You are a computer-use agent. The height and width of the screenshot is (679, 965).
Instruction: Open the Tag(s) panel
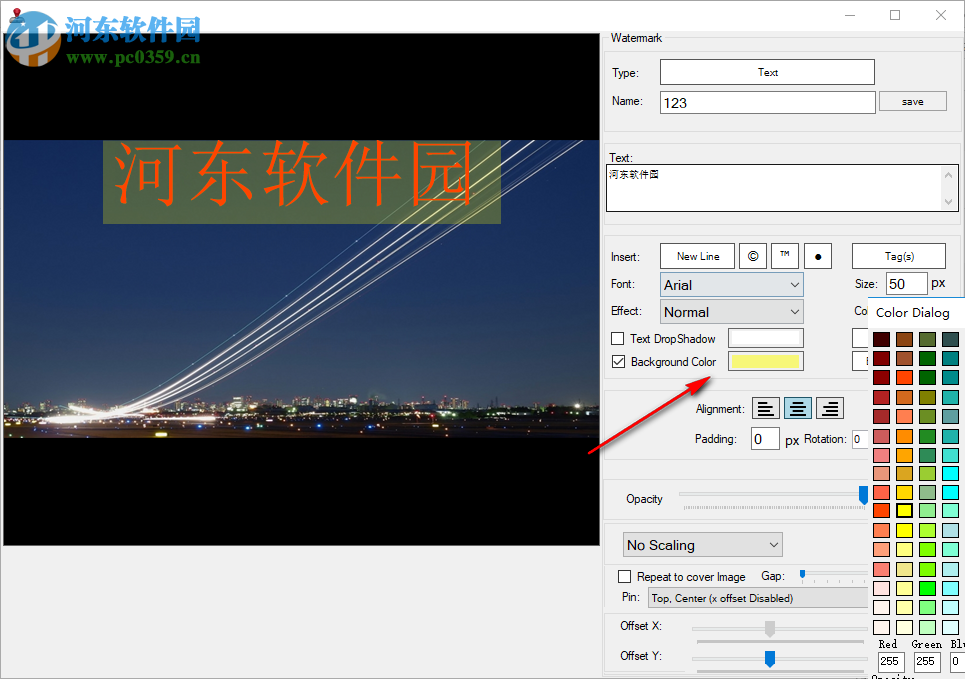[897, 256]
